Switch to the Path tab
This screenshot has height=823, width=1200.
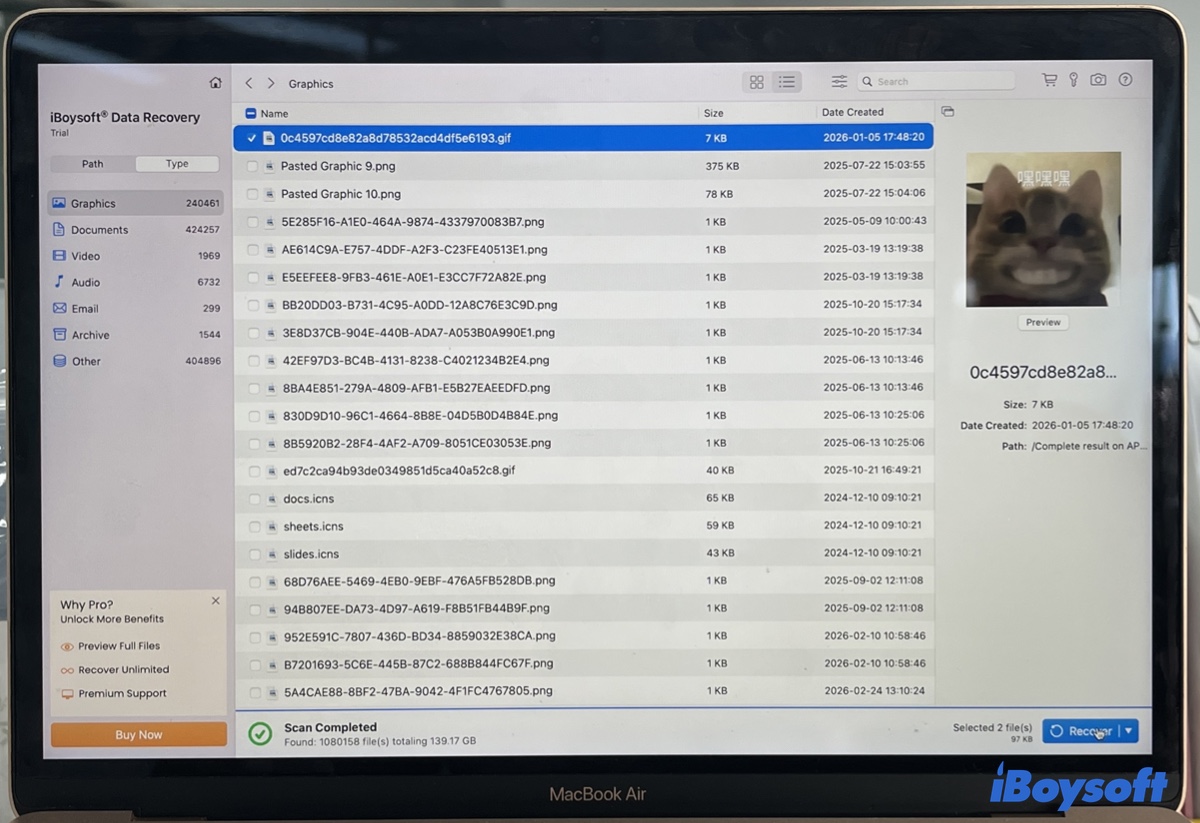[x=92, y=163]
